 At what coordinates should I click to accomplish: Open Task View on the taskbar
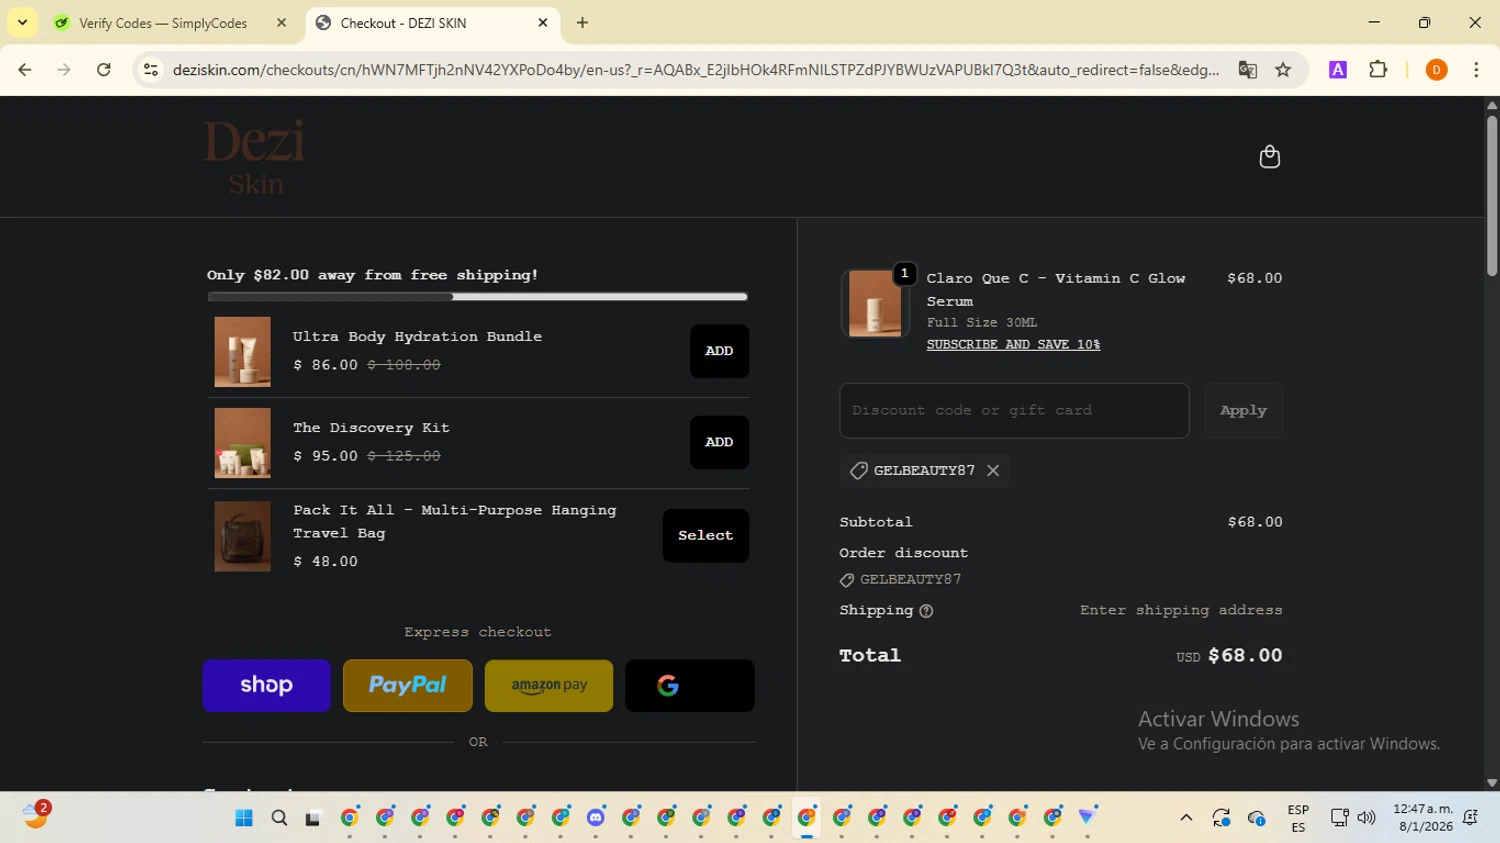coord(313,818)
